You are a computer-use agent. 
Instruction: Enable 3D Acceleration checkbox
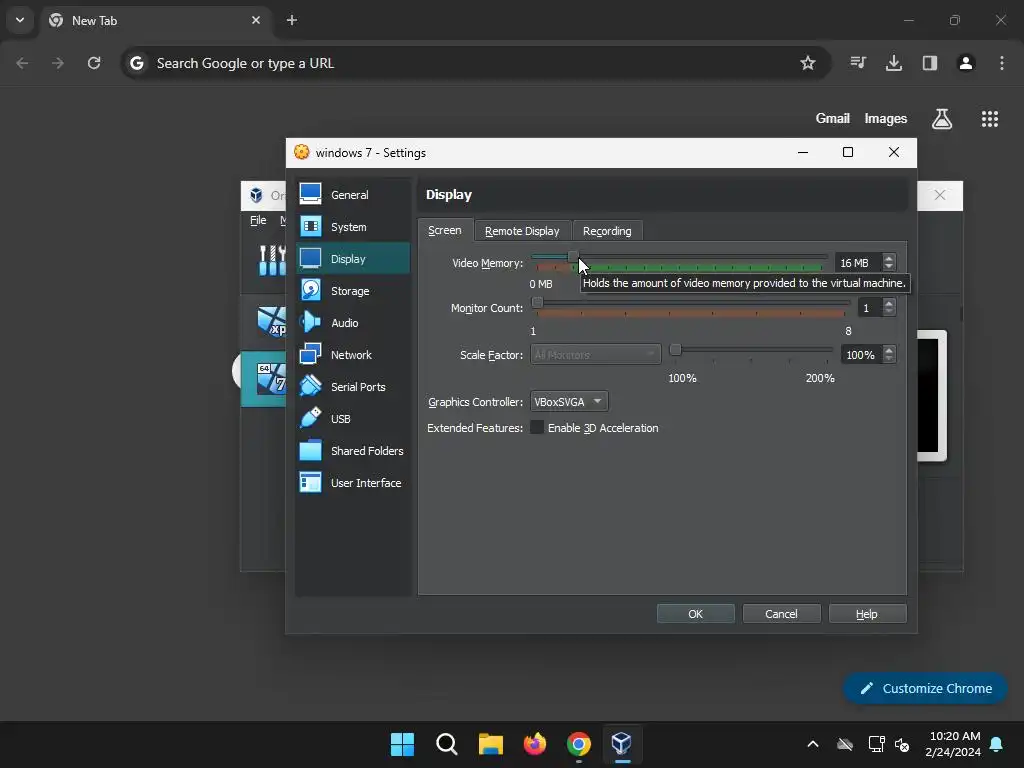tap(537, 428)
